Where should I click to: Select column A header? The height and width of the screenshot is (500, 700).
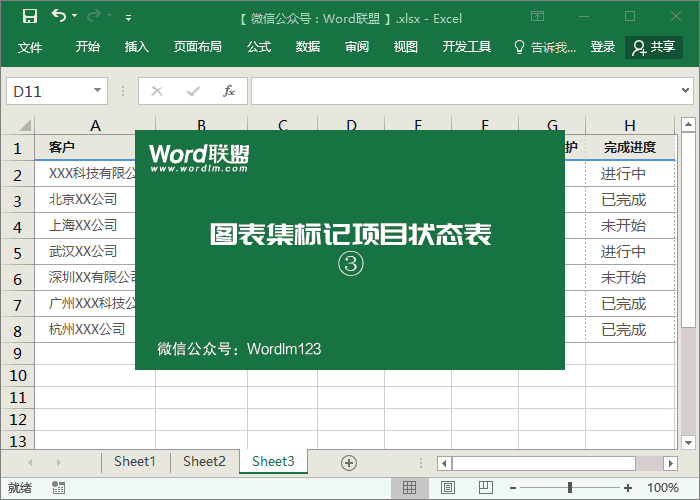[x=95, y=125]
